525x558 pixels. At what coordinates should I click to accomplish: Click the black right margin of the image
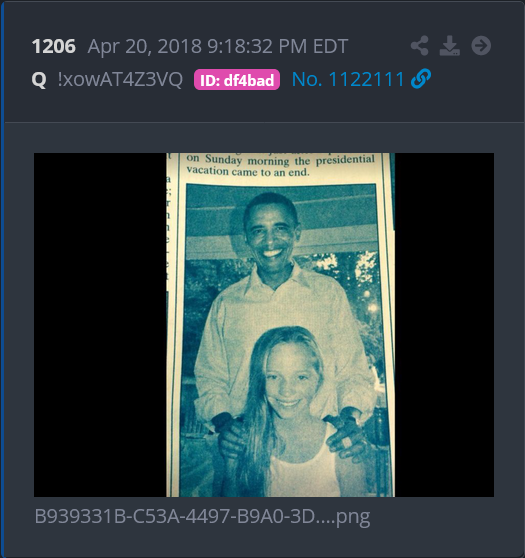pyautogui.click(x=444, y=325)
